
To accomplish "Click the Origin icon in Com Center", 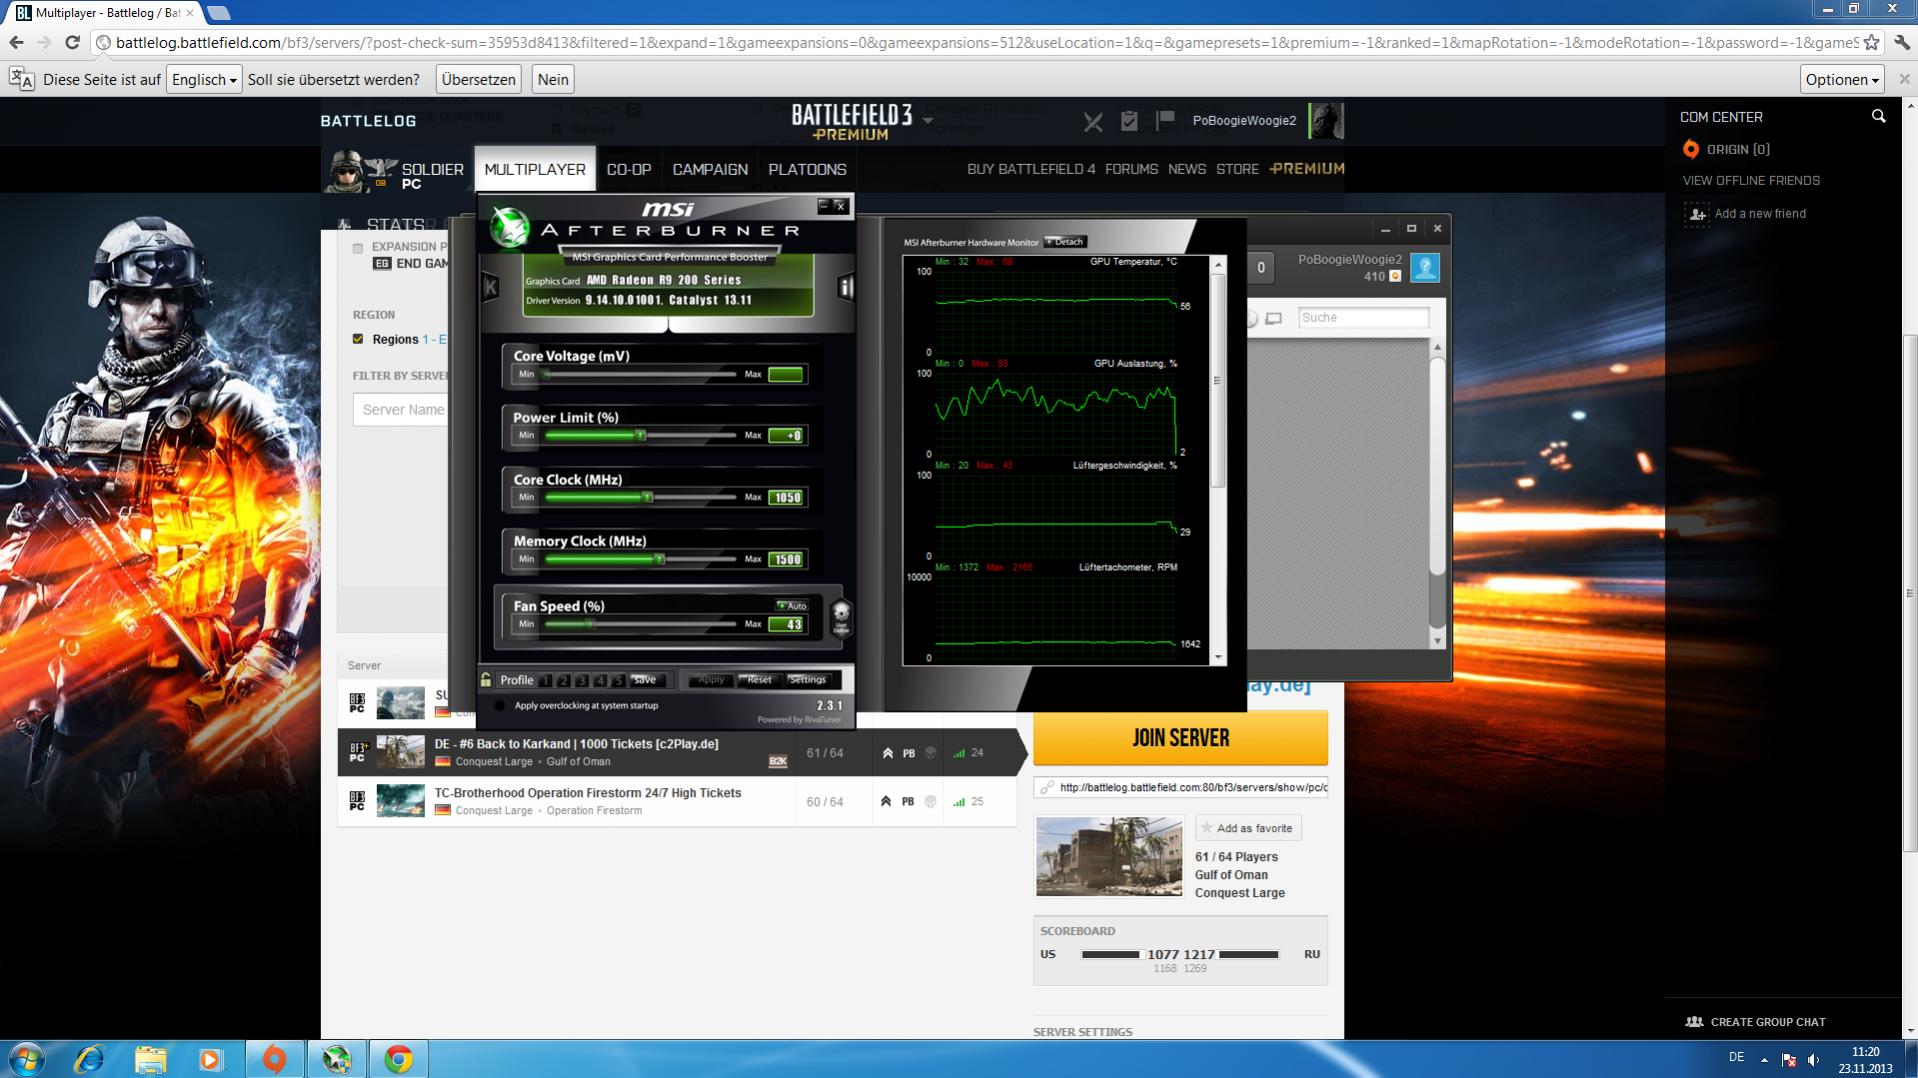I will 1691,149.
